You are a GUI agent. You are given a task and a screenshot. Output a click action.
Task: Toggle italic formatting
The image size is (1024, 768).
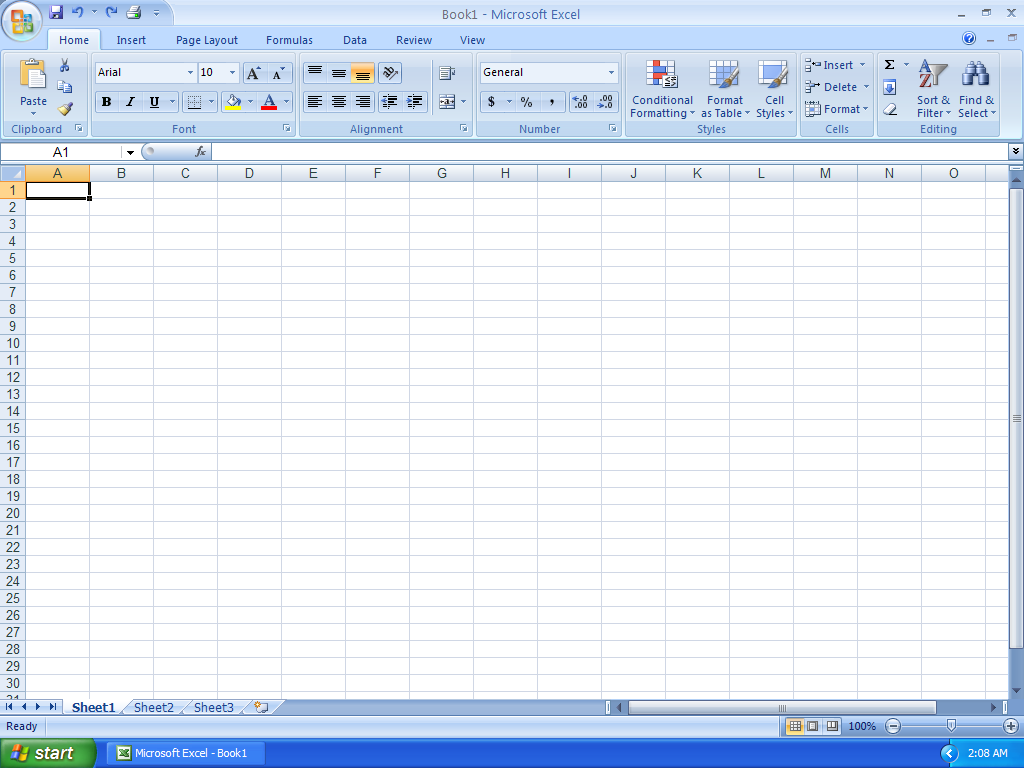click(x=129, y=101)
